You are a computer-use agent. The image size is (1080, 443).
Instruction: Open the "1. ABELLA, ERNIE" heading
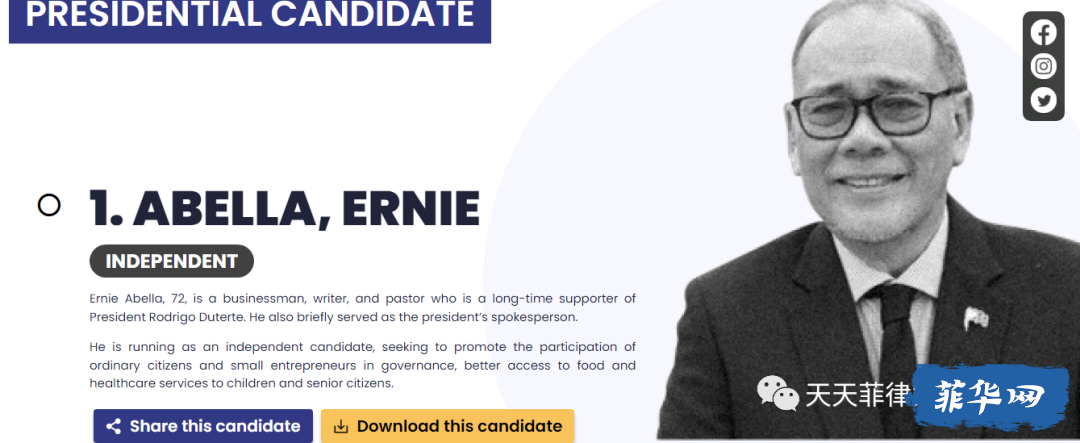pos(284,207)
